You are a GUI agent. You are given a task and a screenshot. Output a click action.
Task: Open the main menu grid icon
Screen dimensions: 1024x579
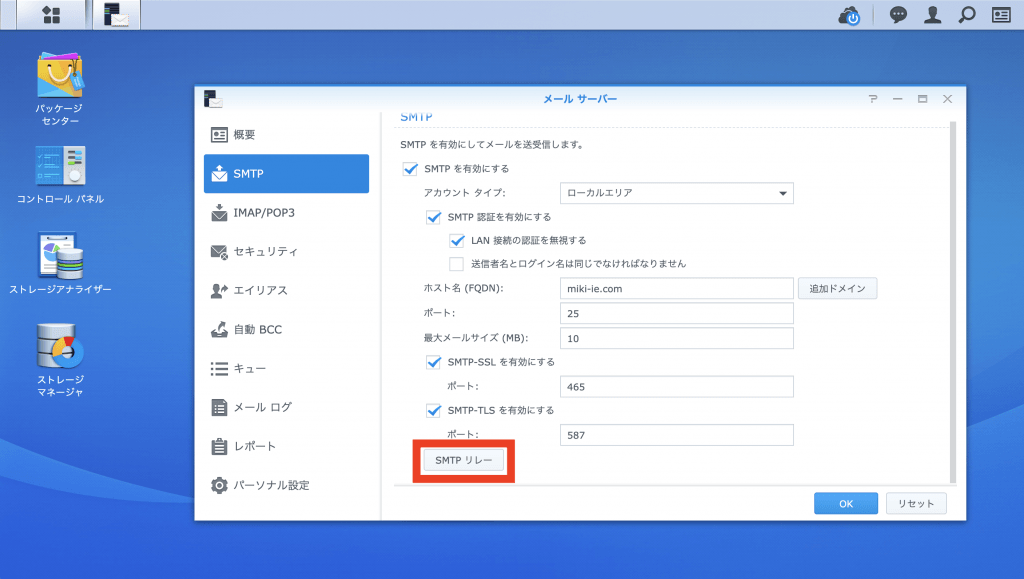coord(51,15)
